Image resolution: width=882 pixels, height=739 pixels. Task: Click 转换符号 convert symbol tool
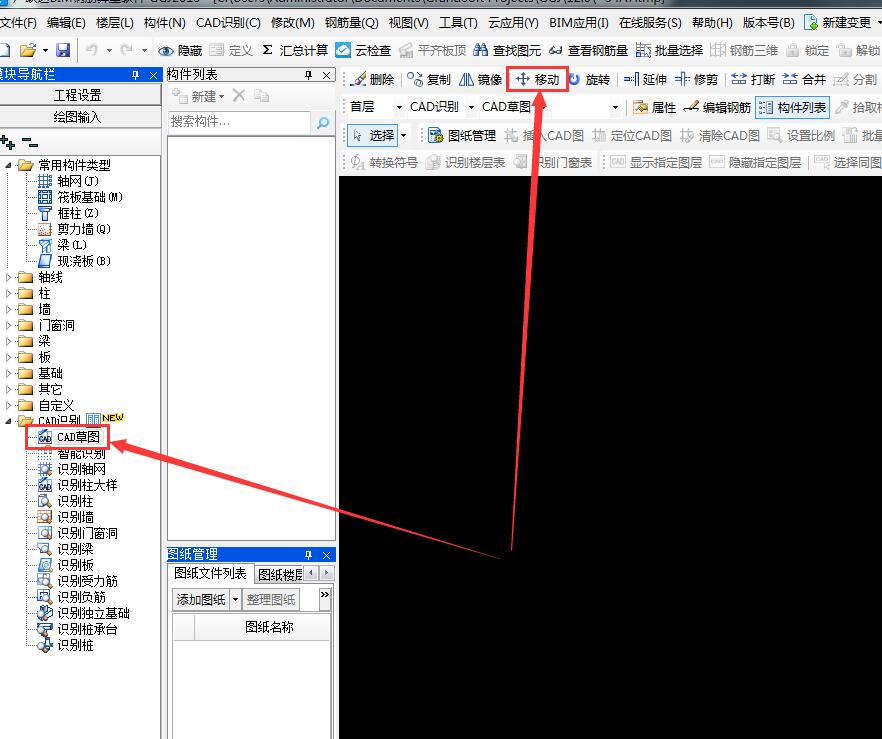[384, 163]
